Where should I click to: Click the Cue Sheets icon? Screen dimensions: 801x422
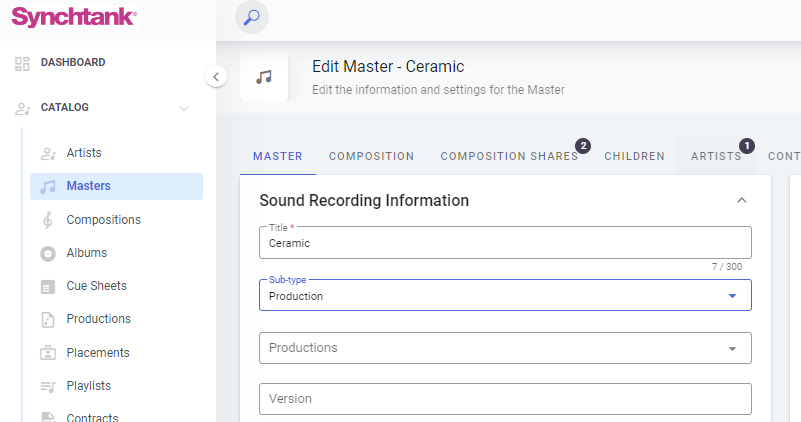[x=47, y=287]
